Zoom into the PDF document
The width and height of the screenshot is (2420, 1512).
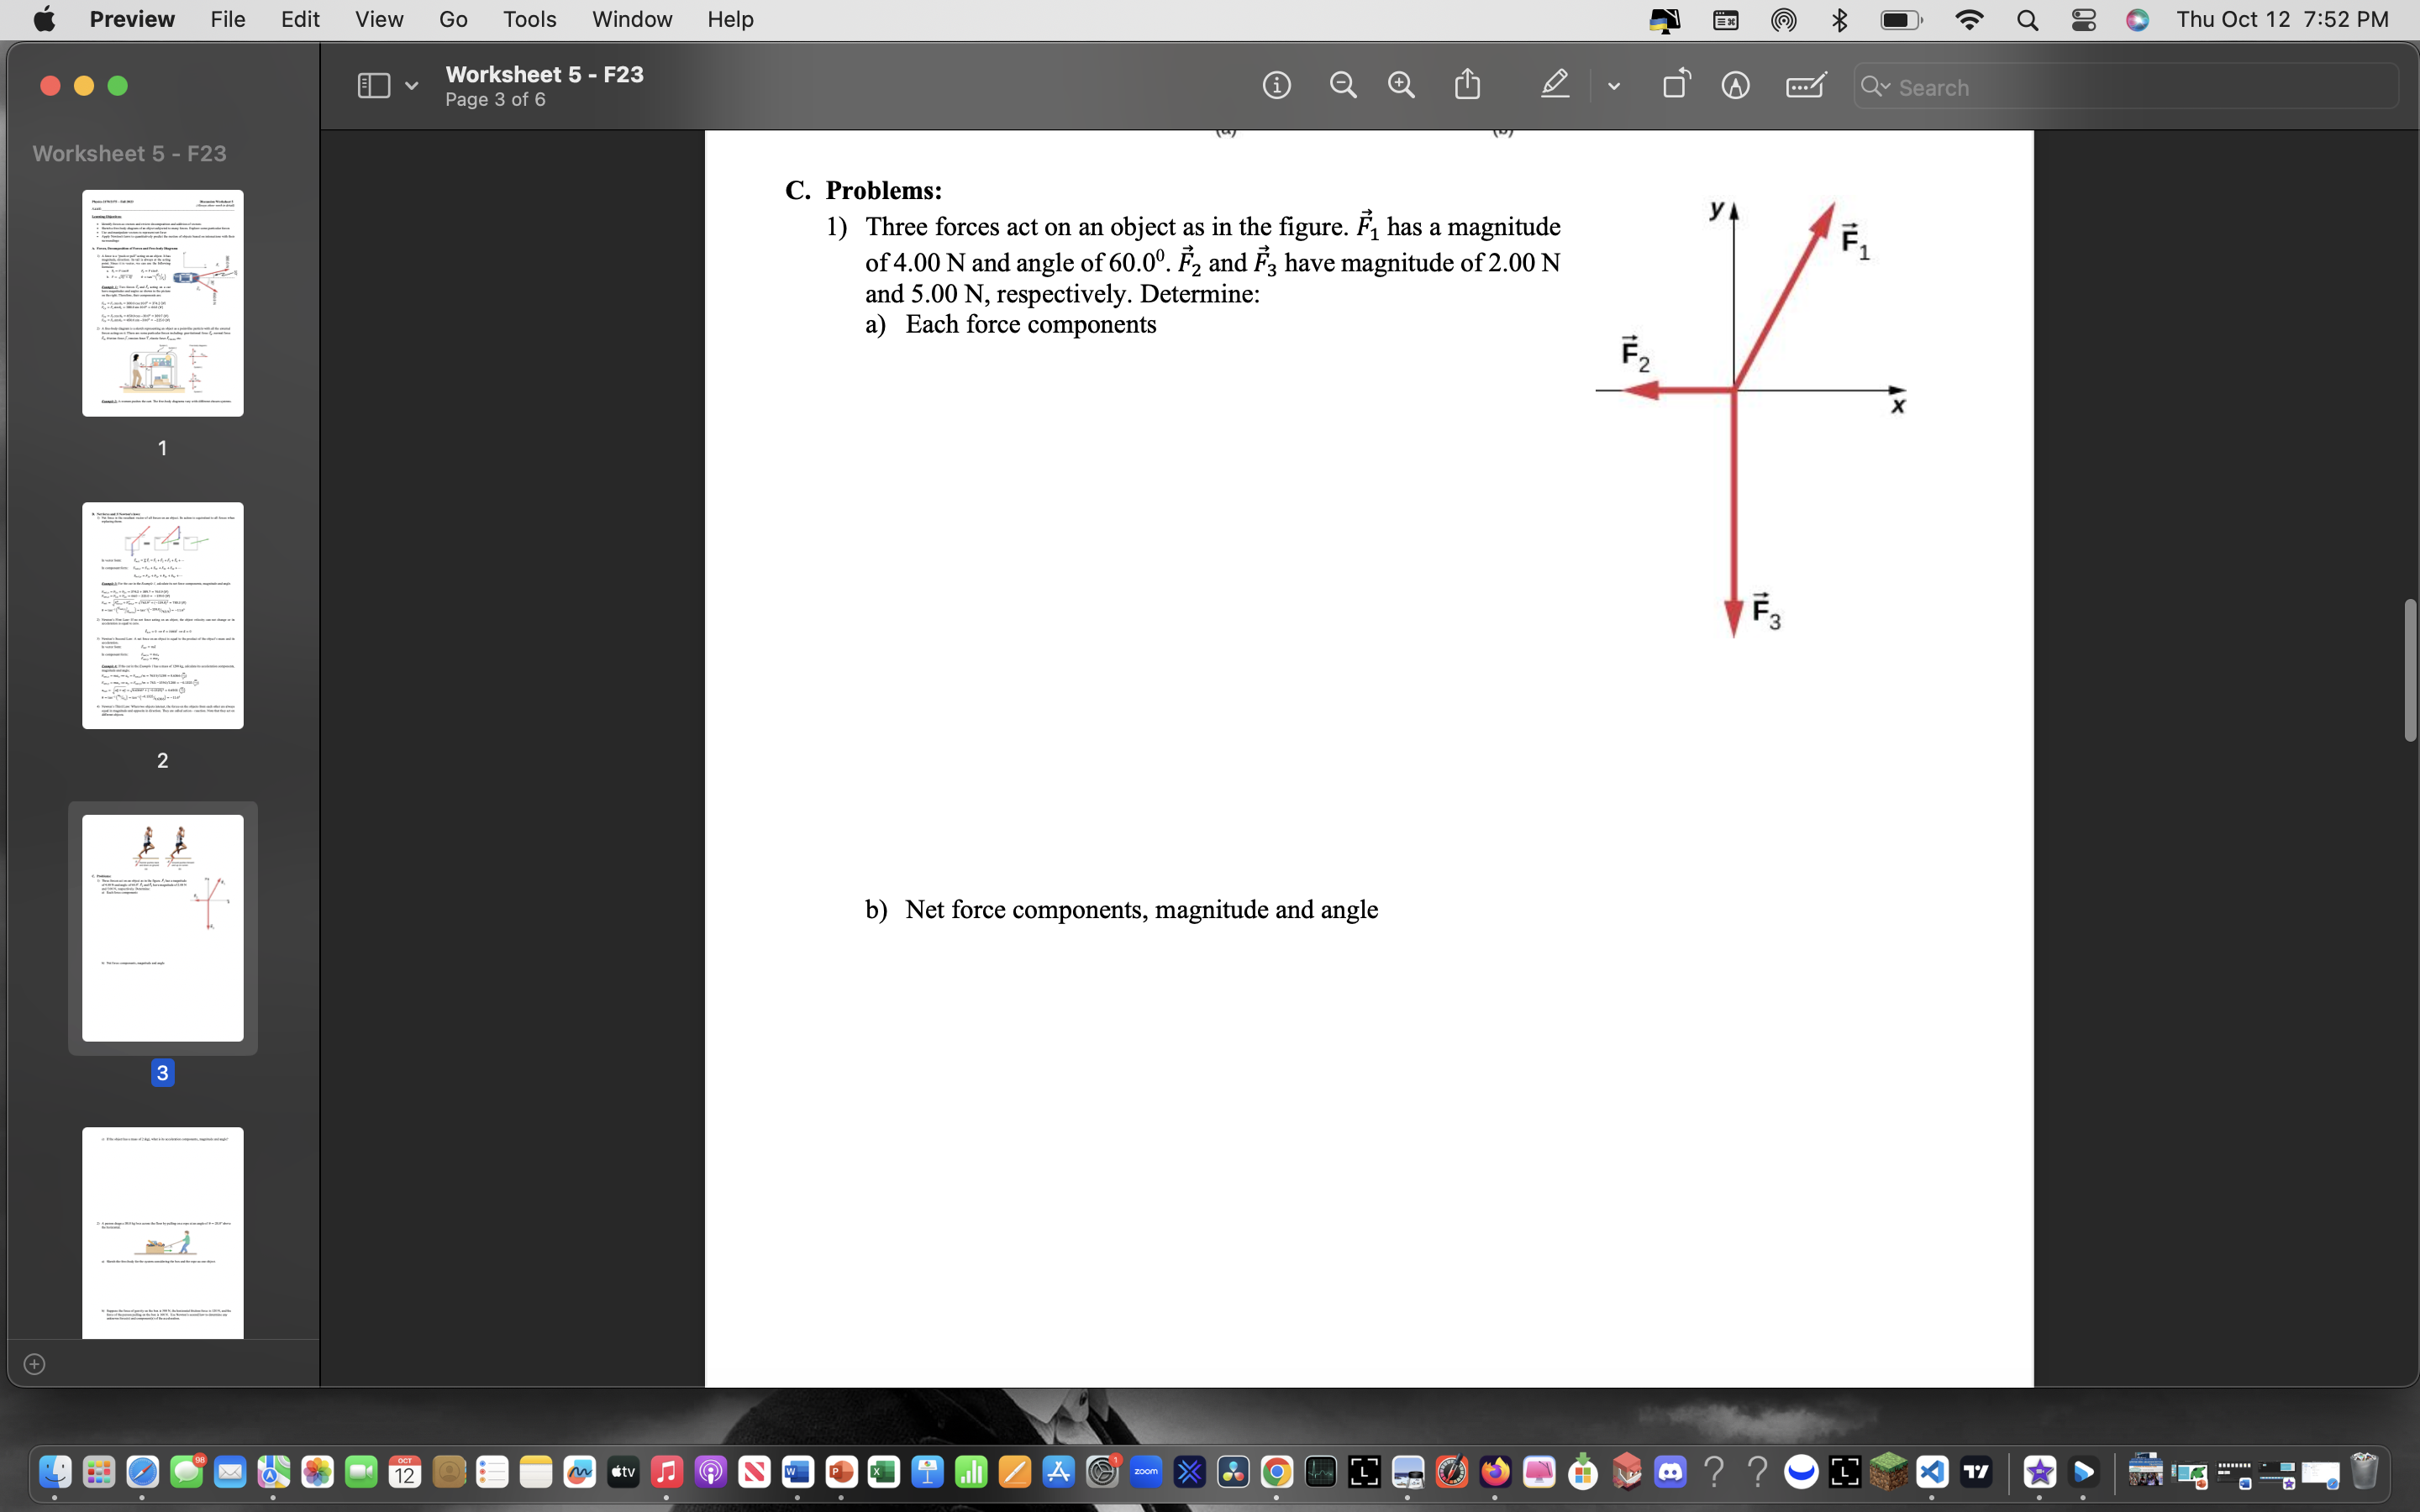tap(1400, 85)
